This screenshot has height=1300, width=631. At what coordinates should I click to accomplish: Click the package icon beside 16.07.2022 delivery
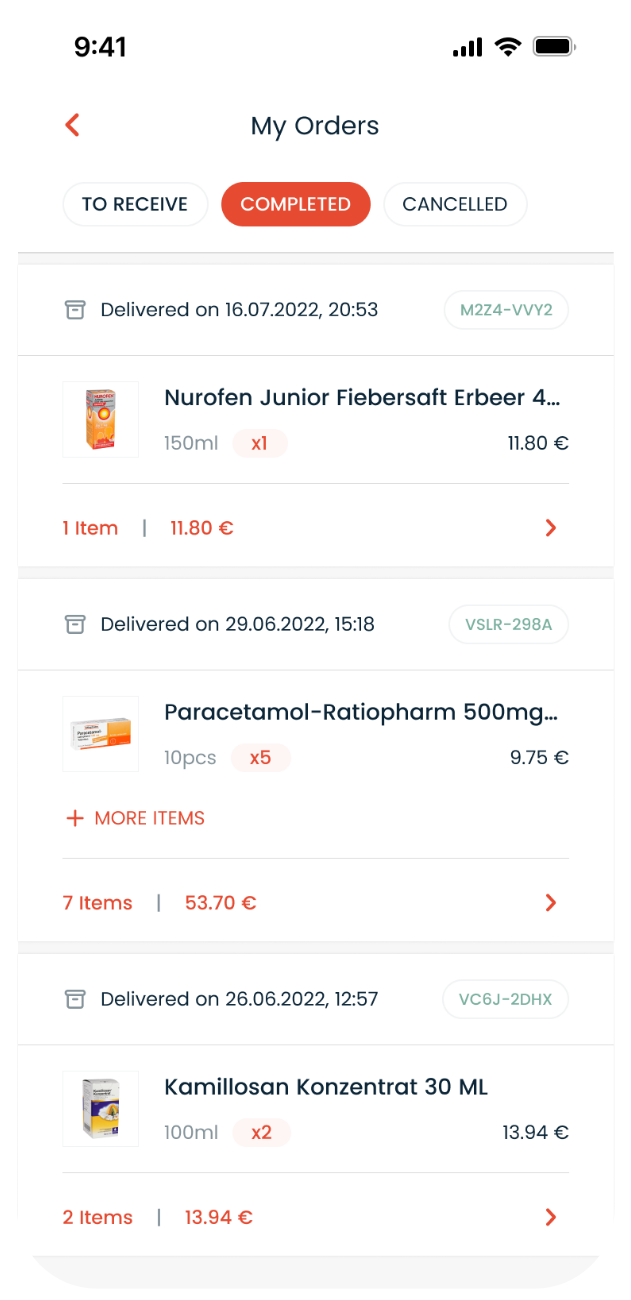[75, 310]
